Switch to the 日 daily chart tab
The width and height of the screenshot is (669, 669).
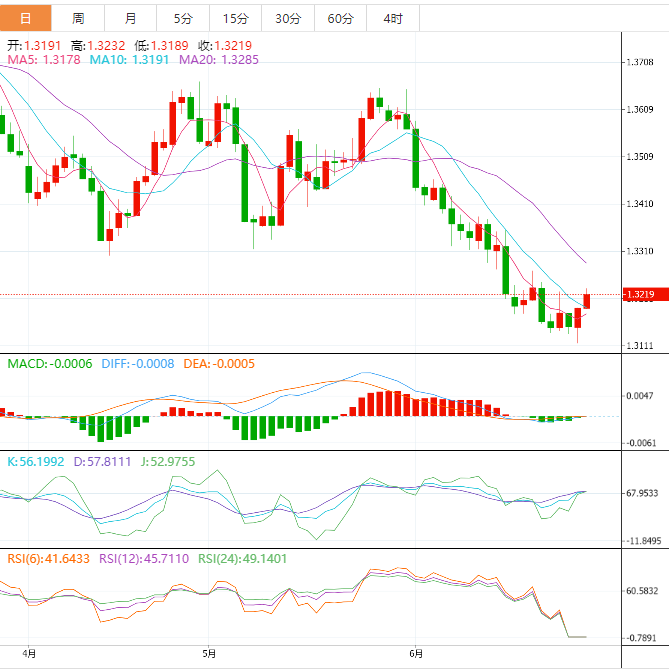pos(25,18)
